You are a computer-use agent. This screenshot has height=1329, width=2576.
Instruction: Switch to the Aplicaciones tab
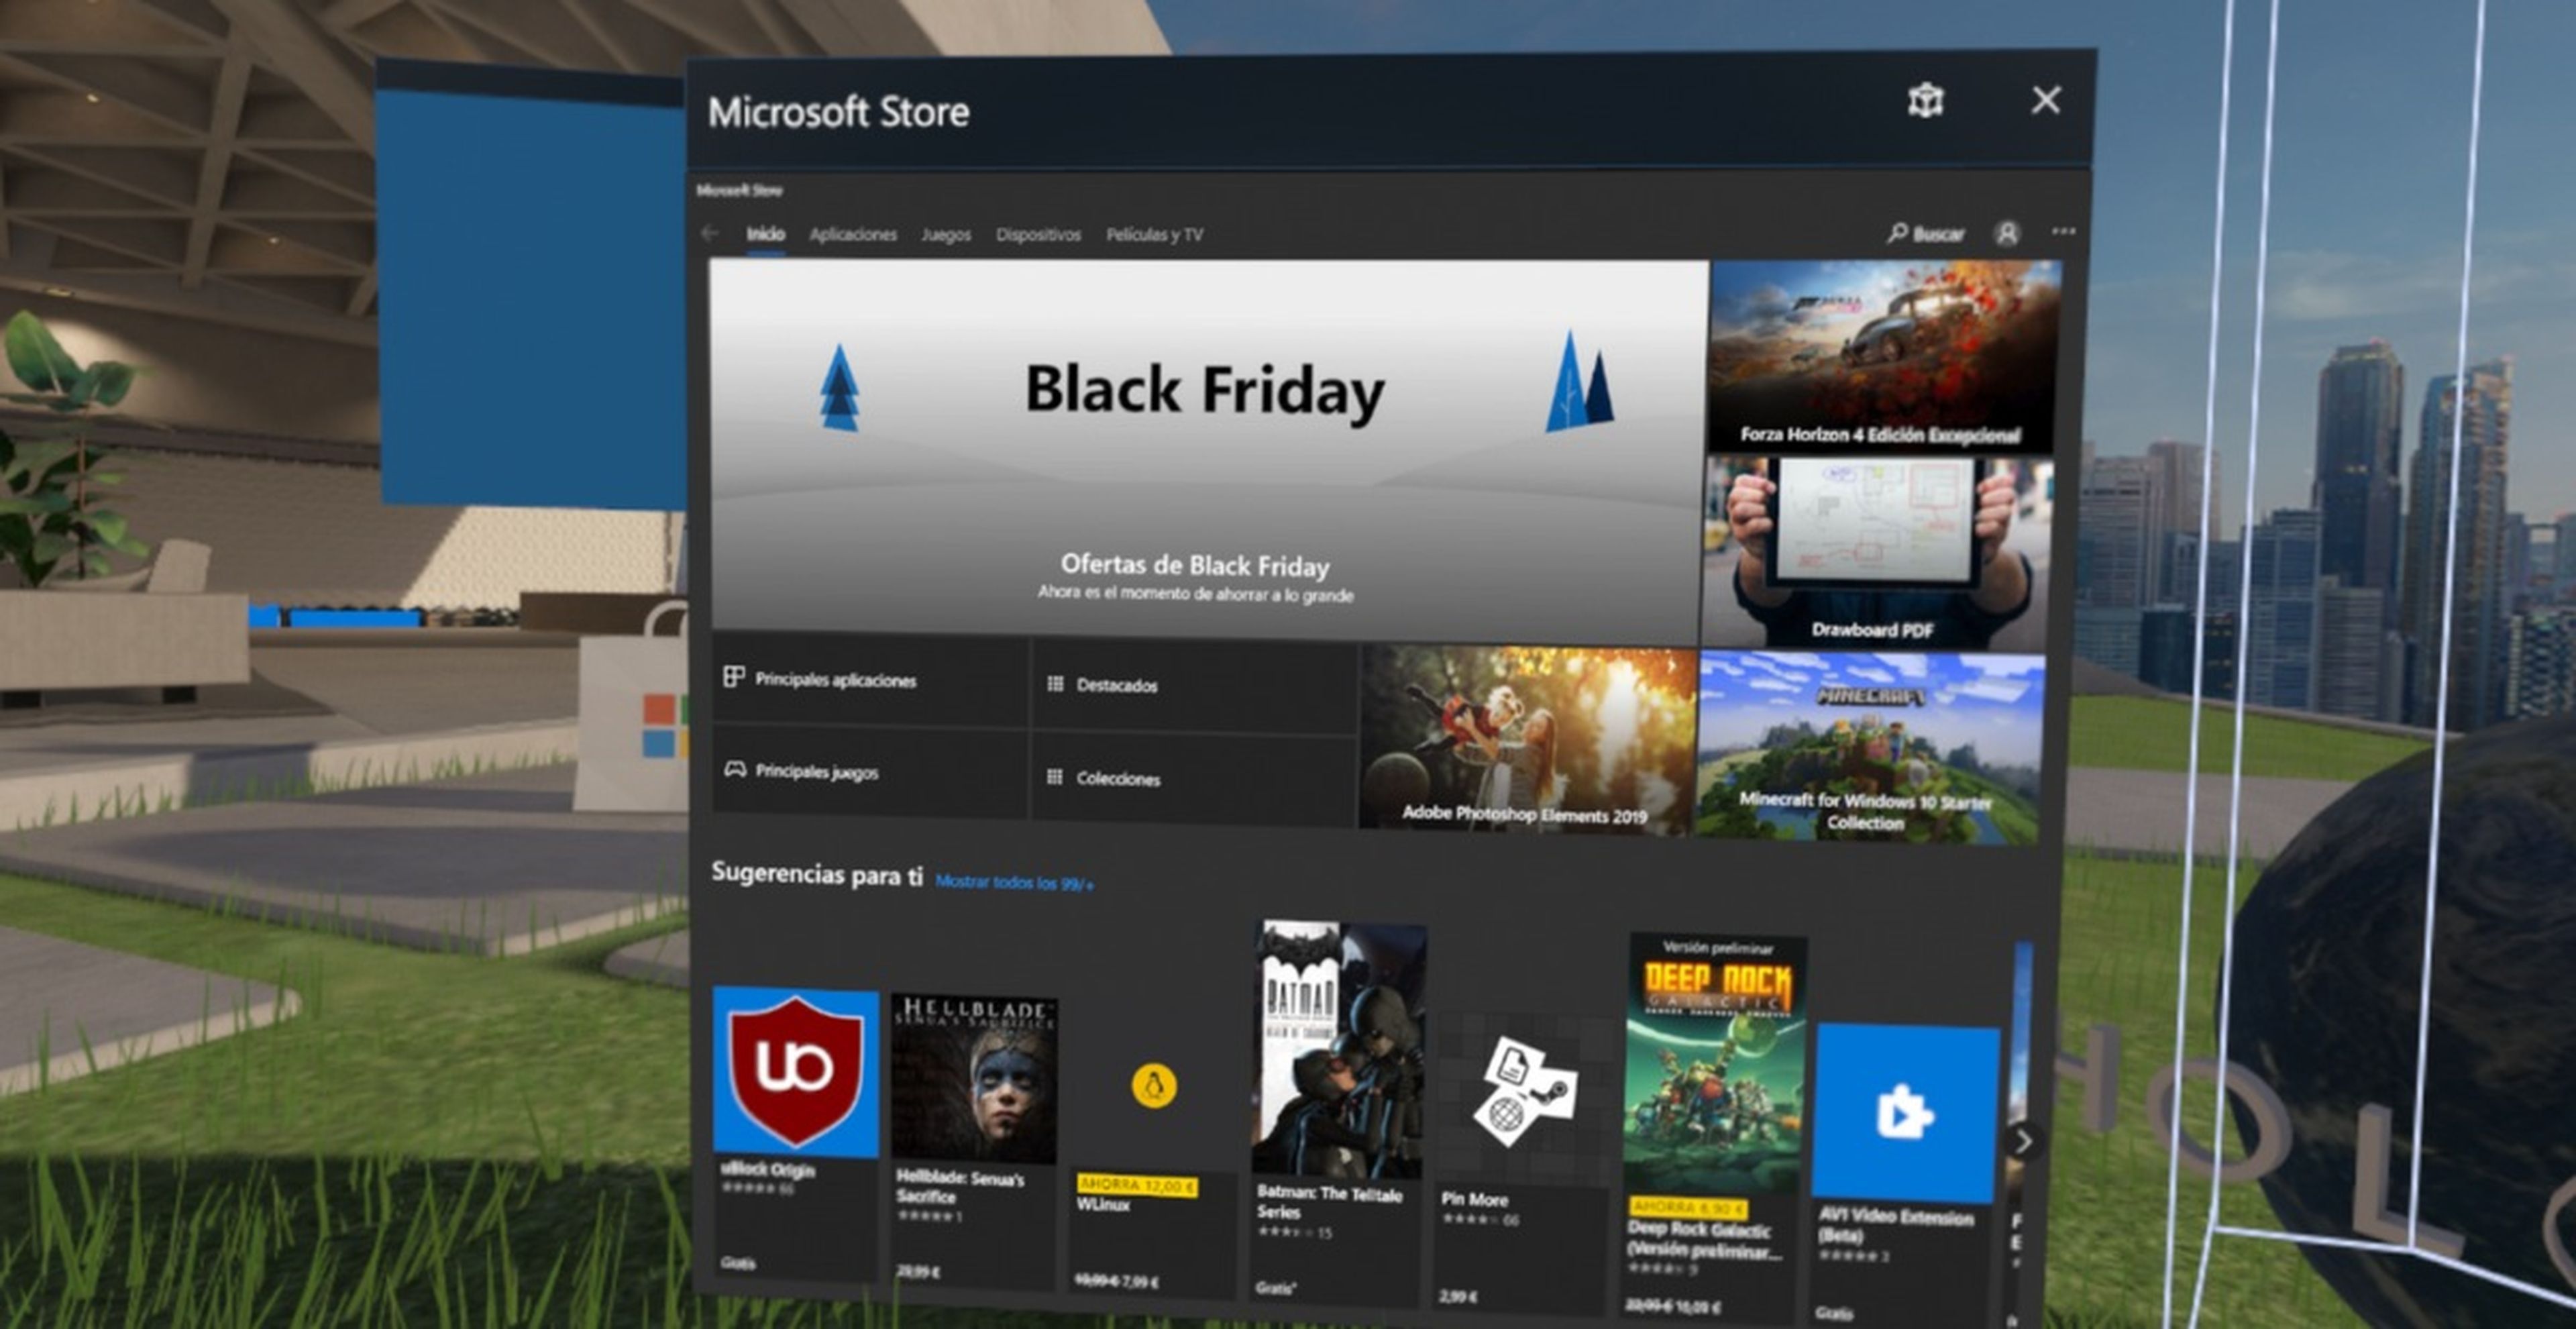(x=853, y=234)
